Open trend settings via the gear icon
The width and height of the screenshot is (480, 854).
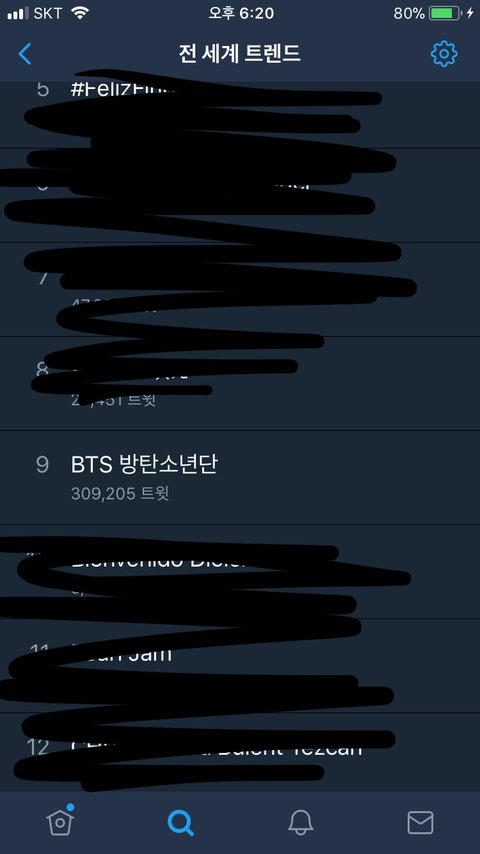pos(444,54)
